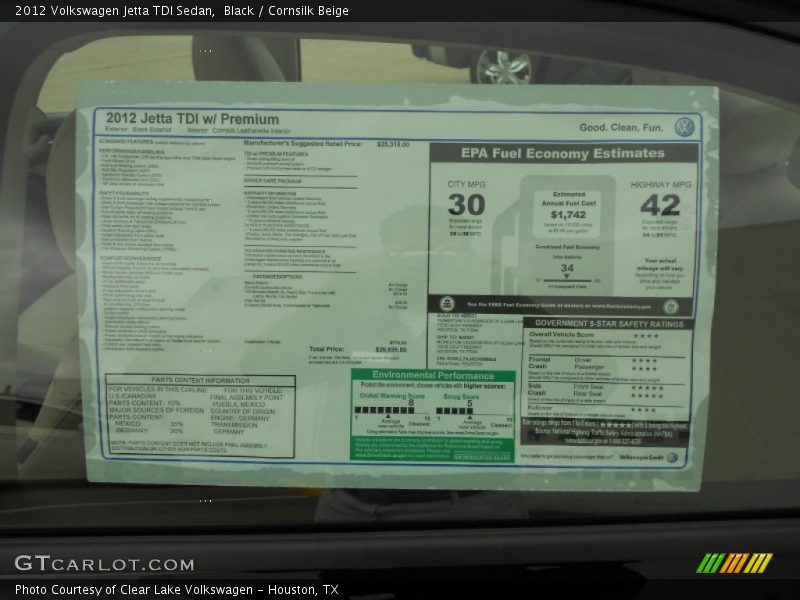800x600 pixels.
Task: Click the 'Good. Clean. Fun.' slogan
Action: click(x=621, y=128)
